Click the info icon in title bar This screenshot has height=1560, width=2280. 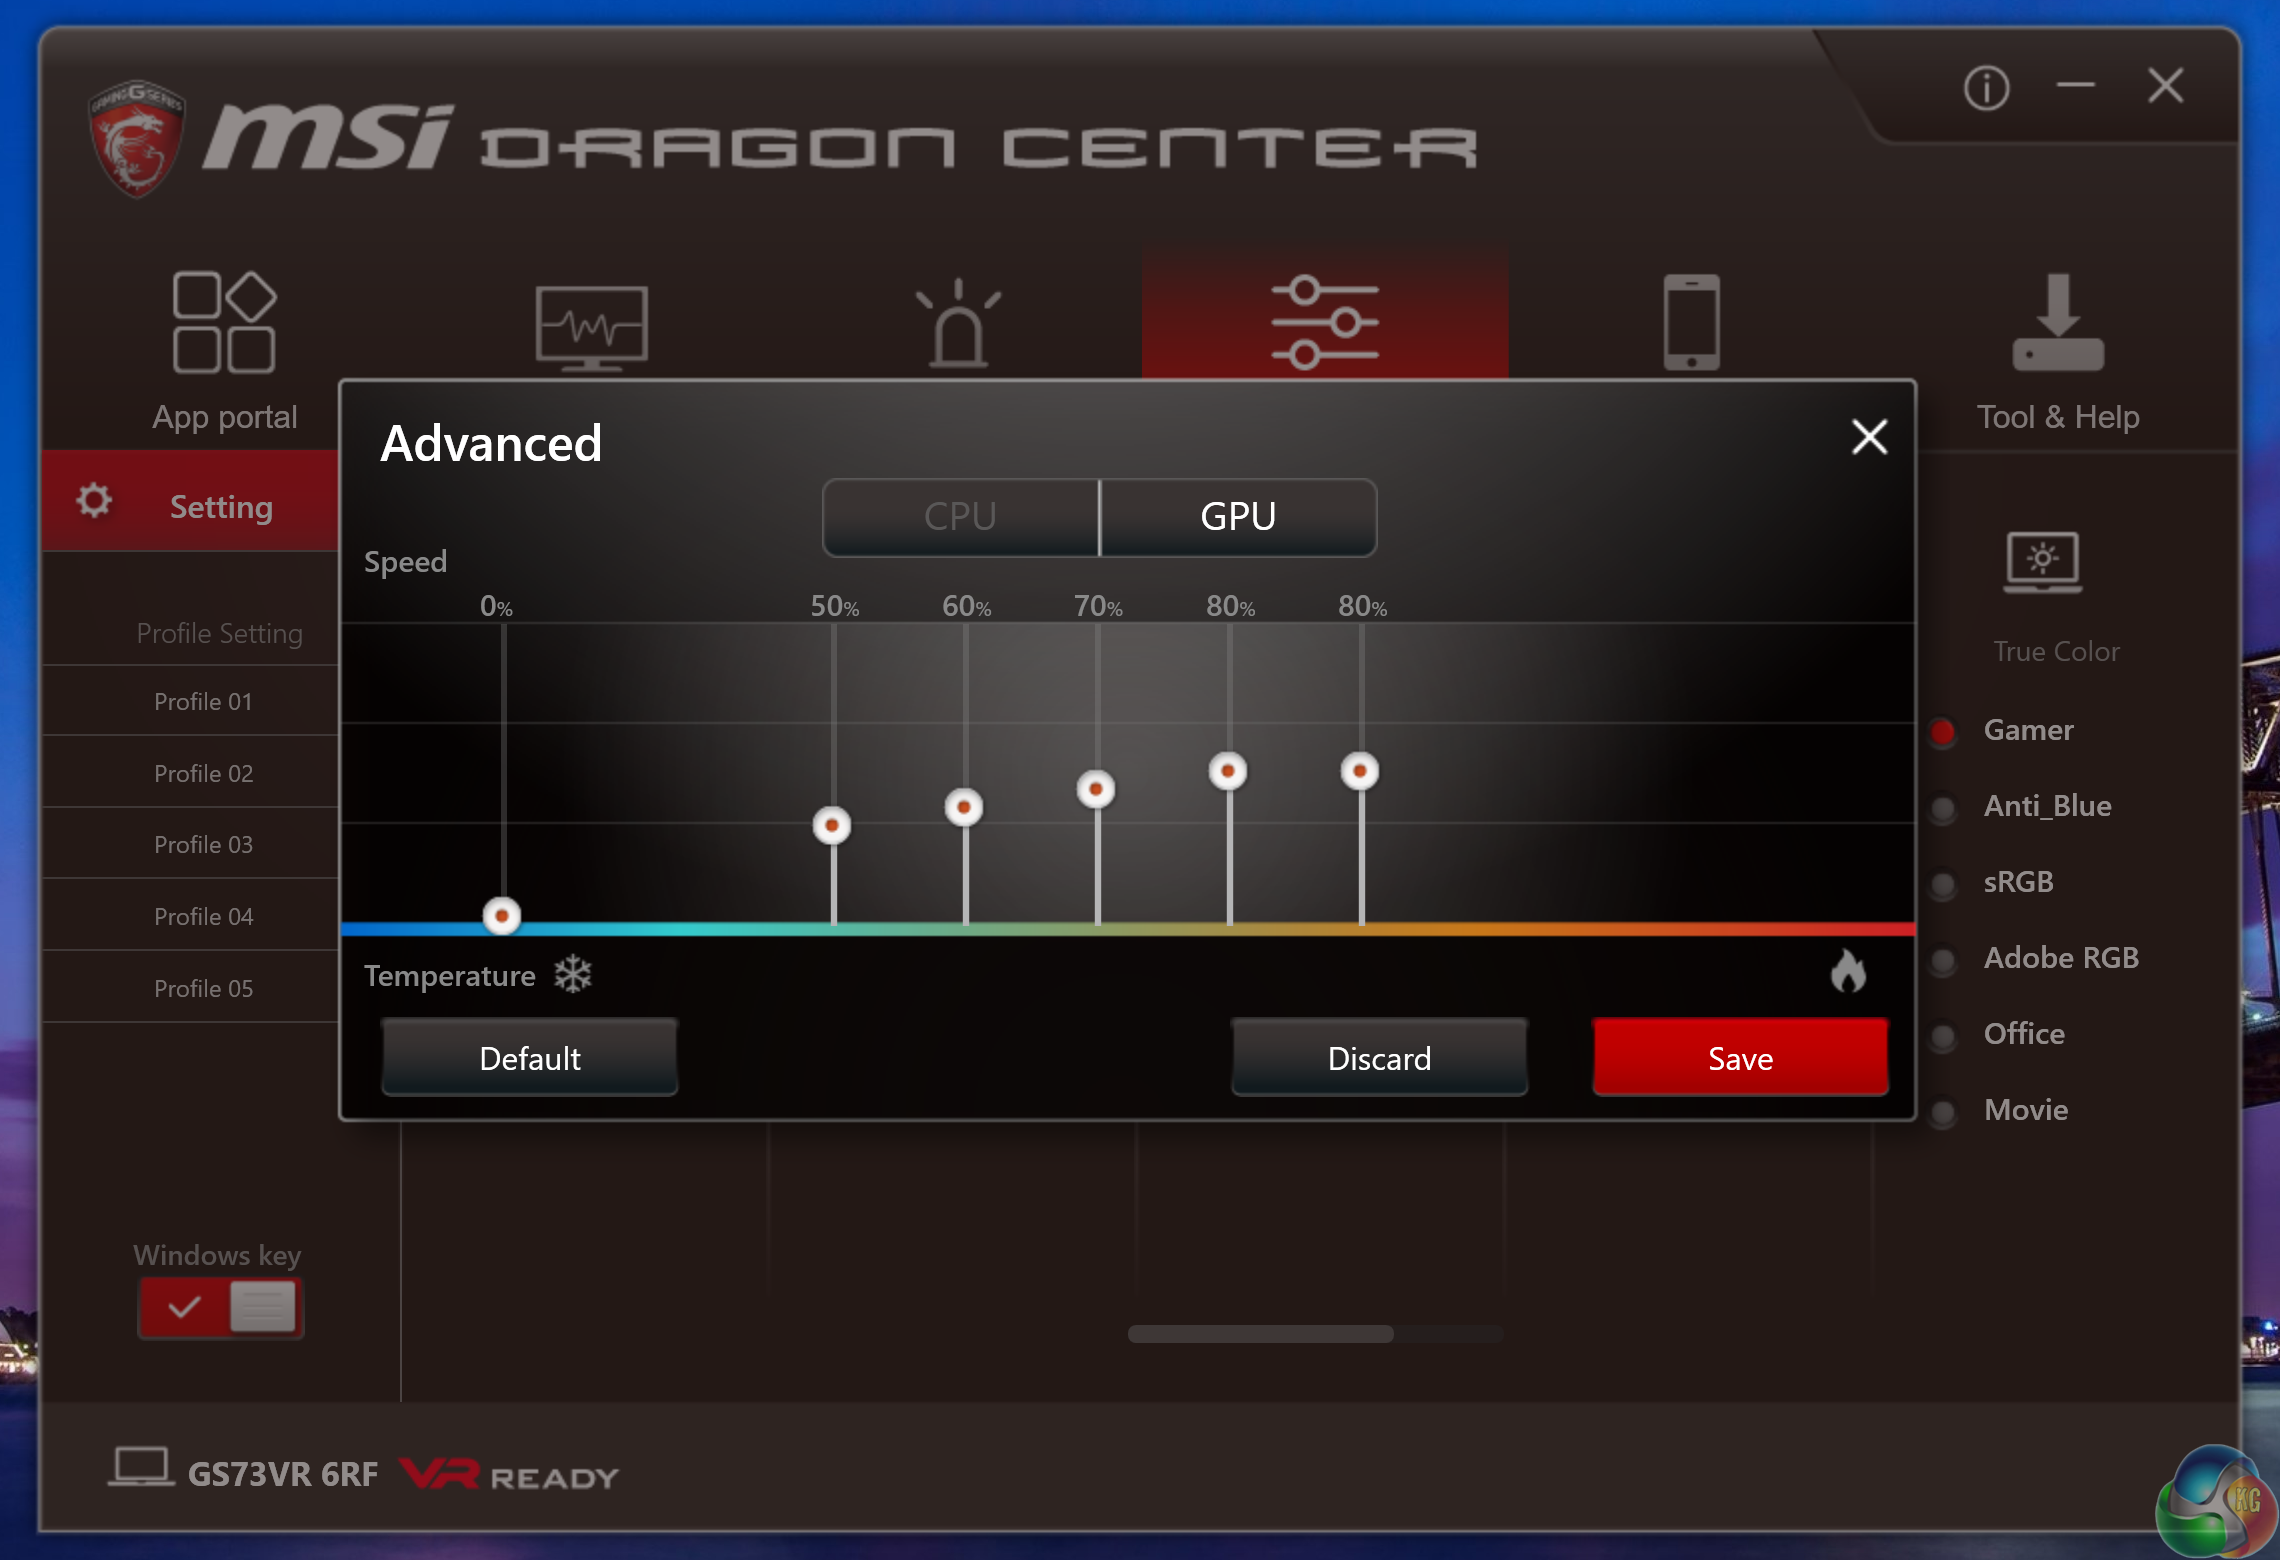[1986, 88]
